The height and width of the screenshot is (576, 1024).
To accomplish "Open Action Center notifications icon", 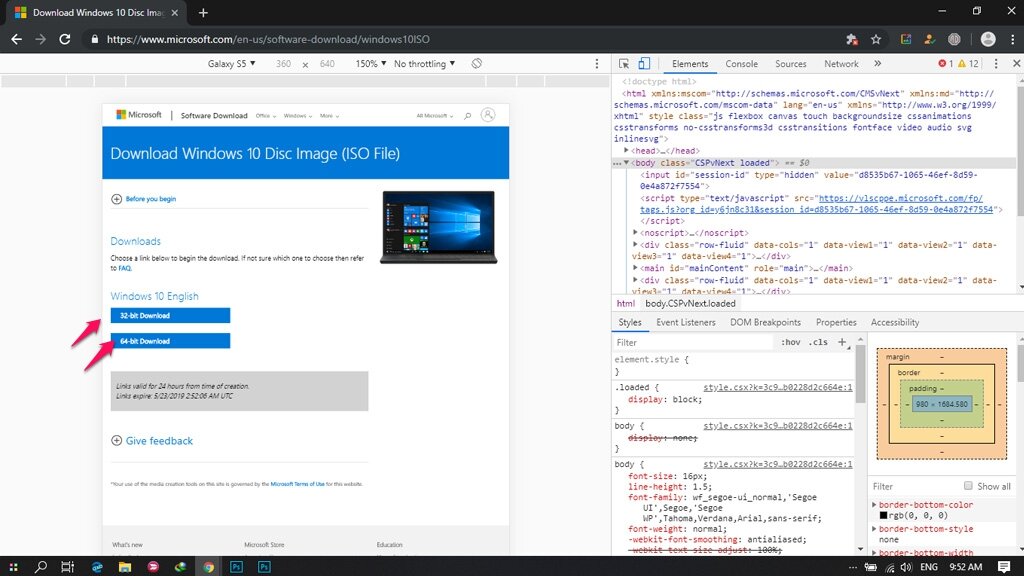I will click(1004, 566).
